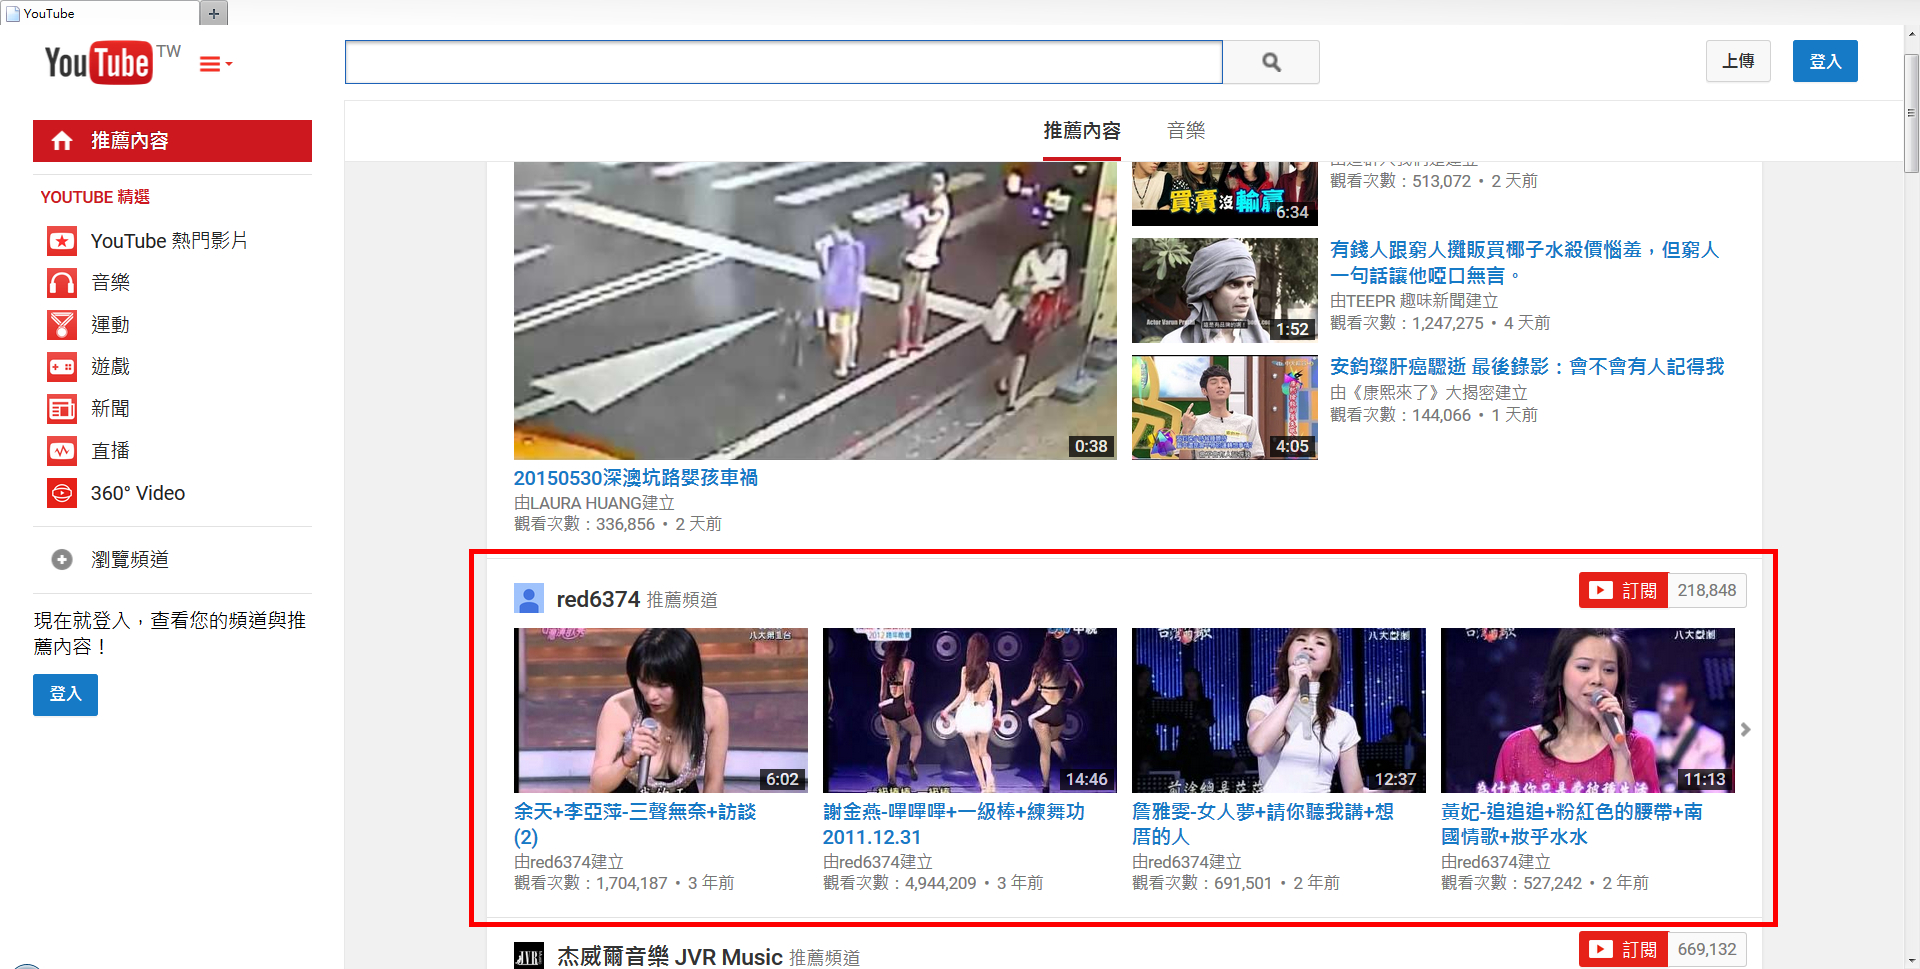Click the 新聞 newspaper icon
This screenshot has width=1920, height=969.
pos(62,409)
